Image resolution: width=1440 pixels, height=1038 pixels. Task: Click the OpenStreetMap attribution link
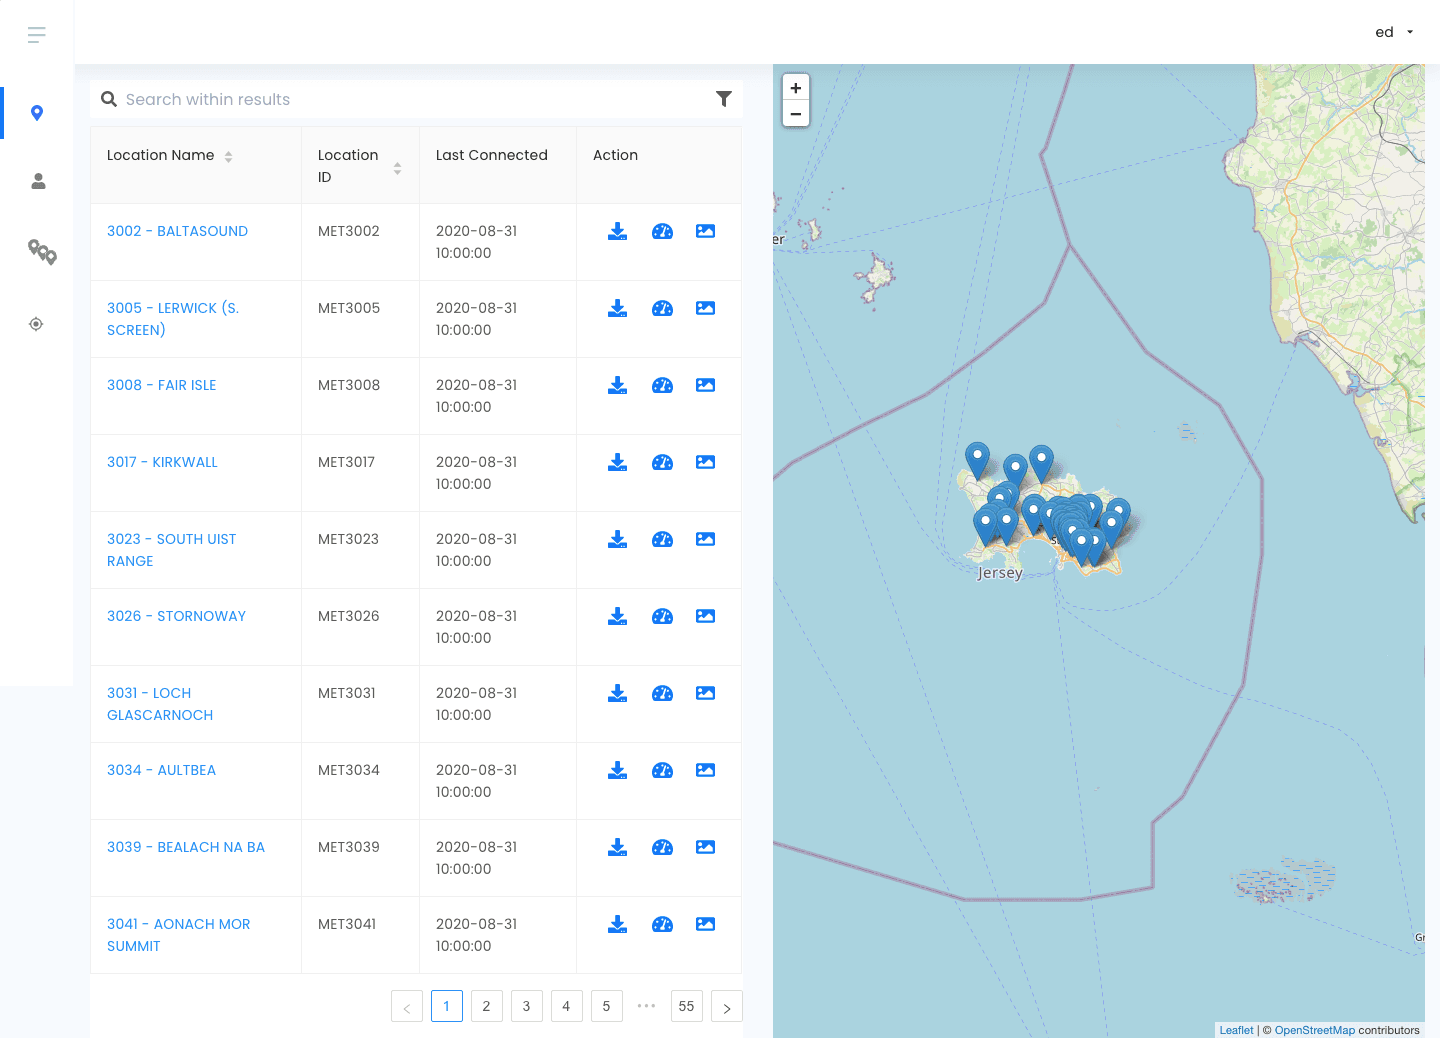point(1313,1029)
